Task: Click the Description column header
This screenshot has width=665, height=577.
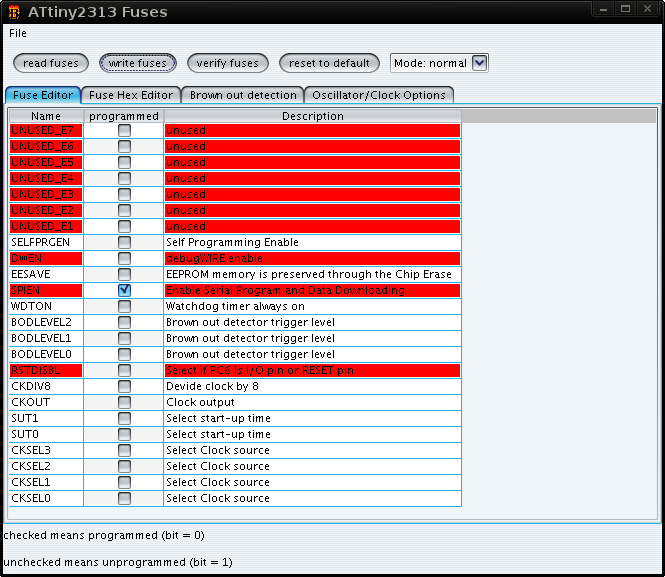Action: tap(313, 116)
